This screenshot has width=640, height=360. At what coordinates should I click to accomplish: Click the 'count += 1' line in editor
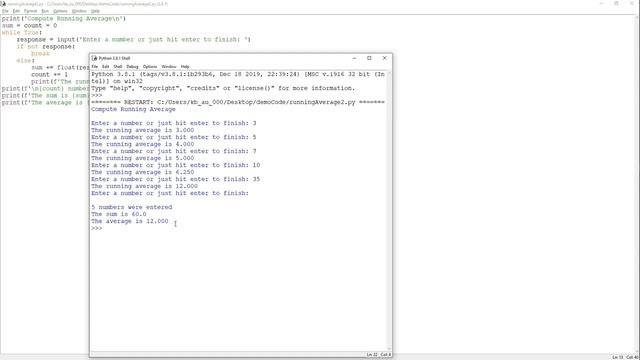(49, 75)
